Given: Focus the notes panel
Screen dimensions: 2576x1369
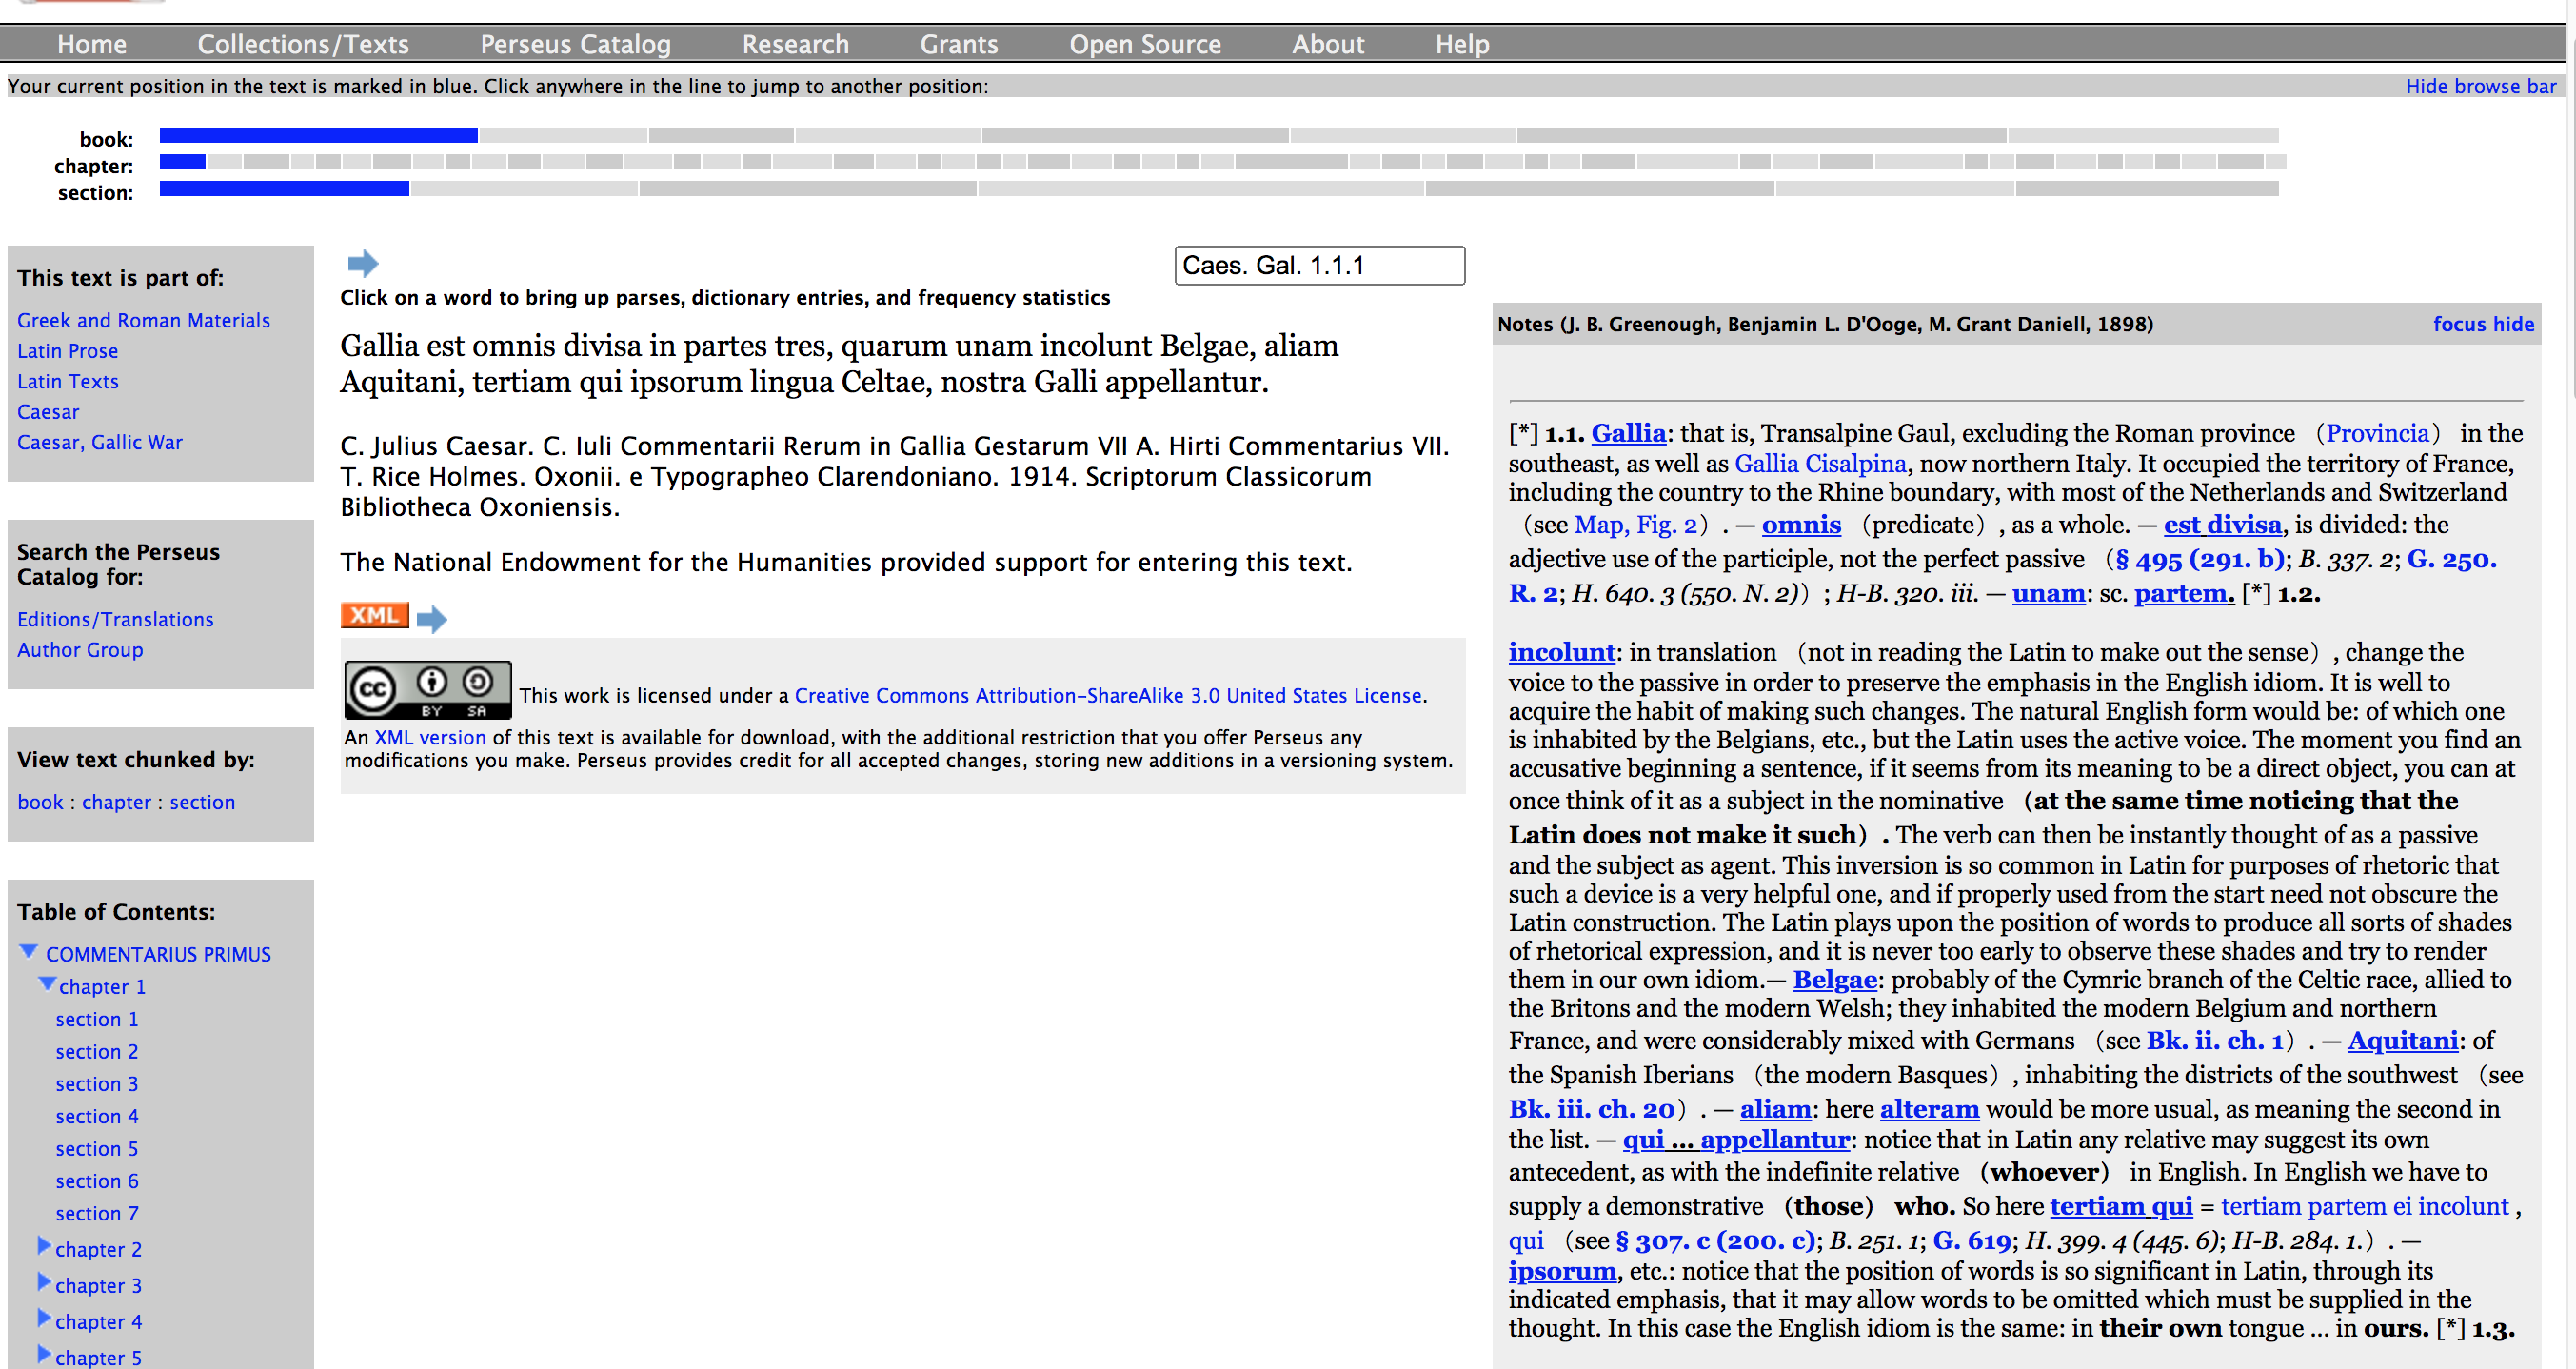Looking at the screenshot, I should click(2459, 324).
